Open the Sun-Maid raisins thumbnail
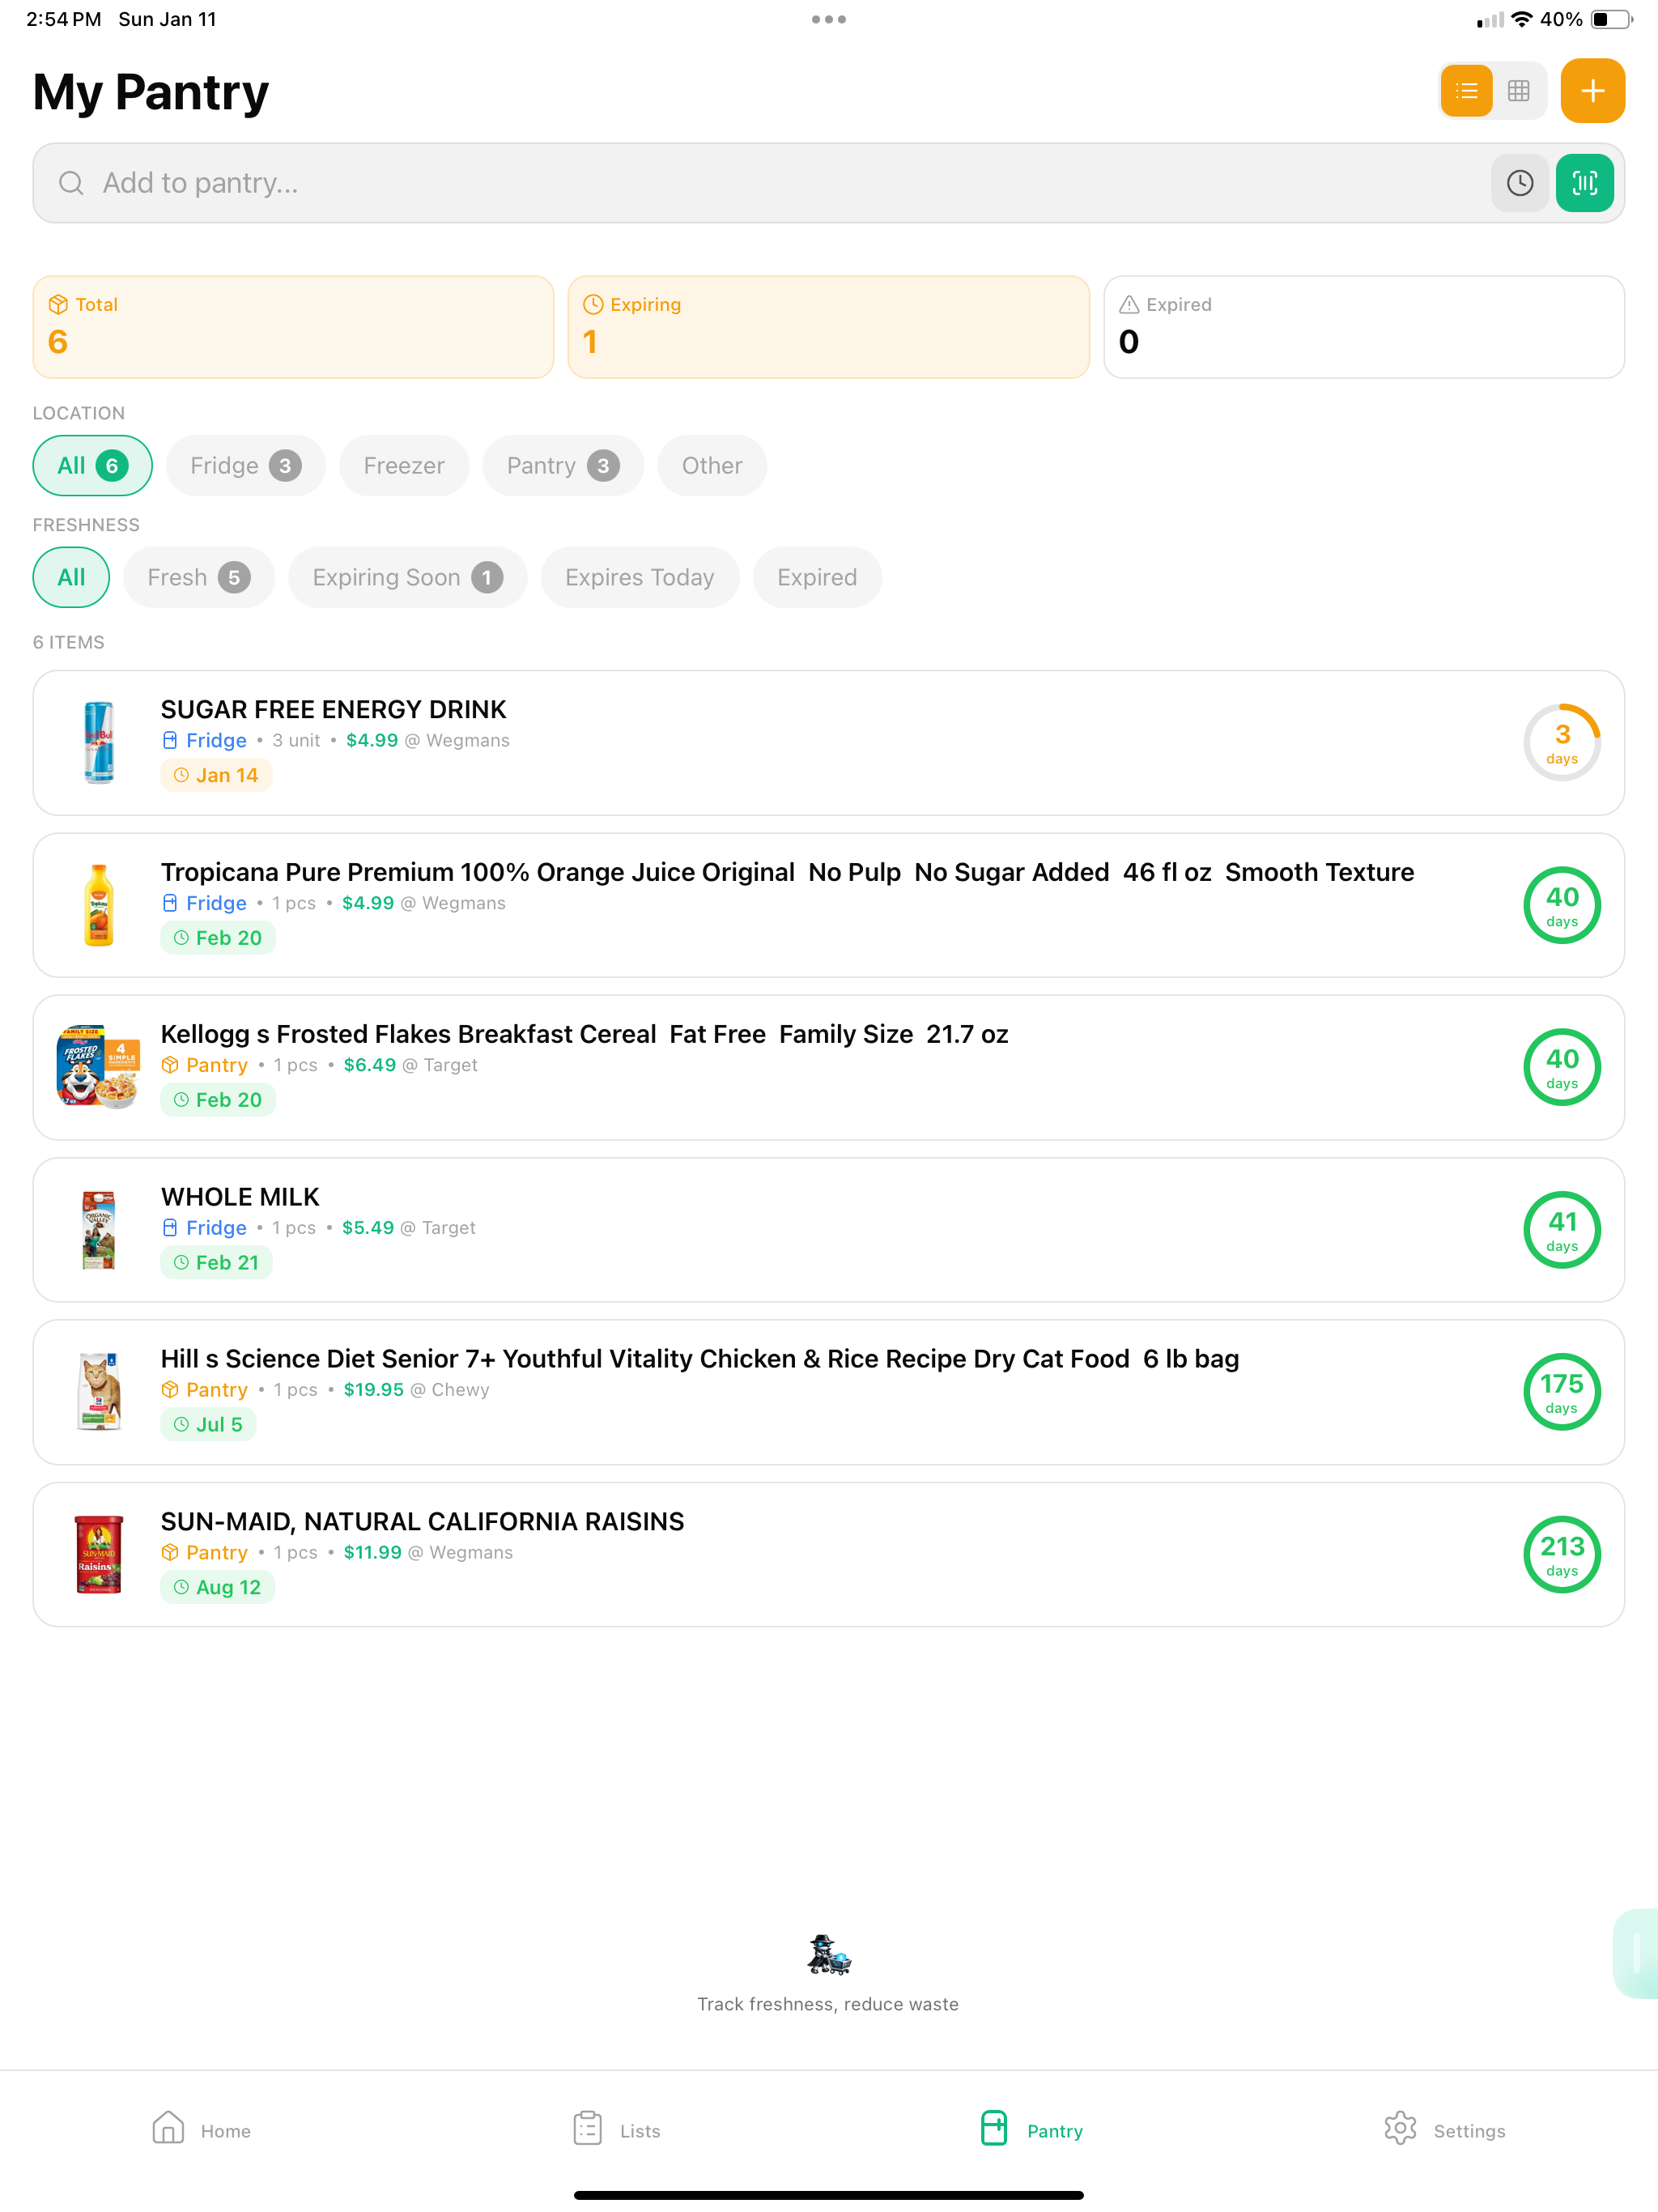 pyautogui.click(x=98, y=1555)
